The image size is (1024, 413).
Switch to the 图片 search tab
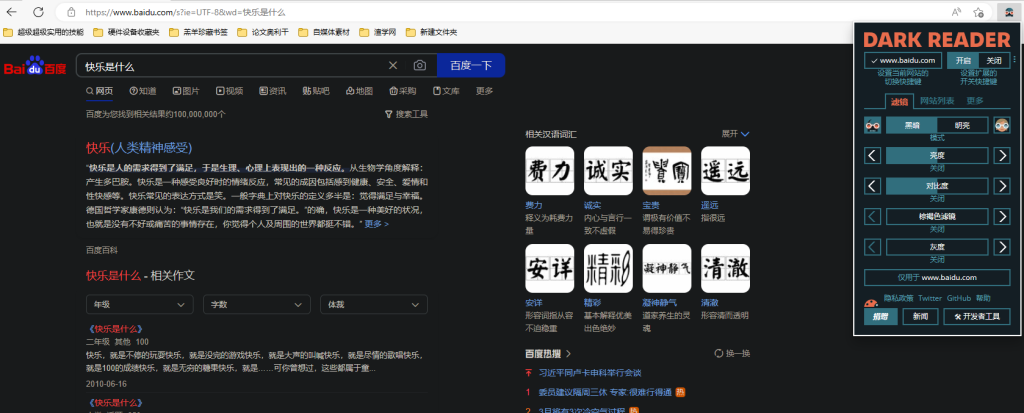(x=186, y=91)
